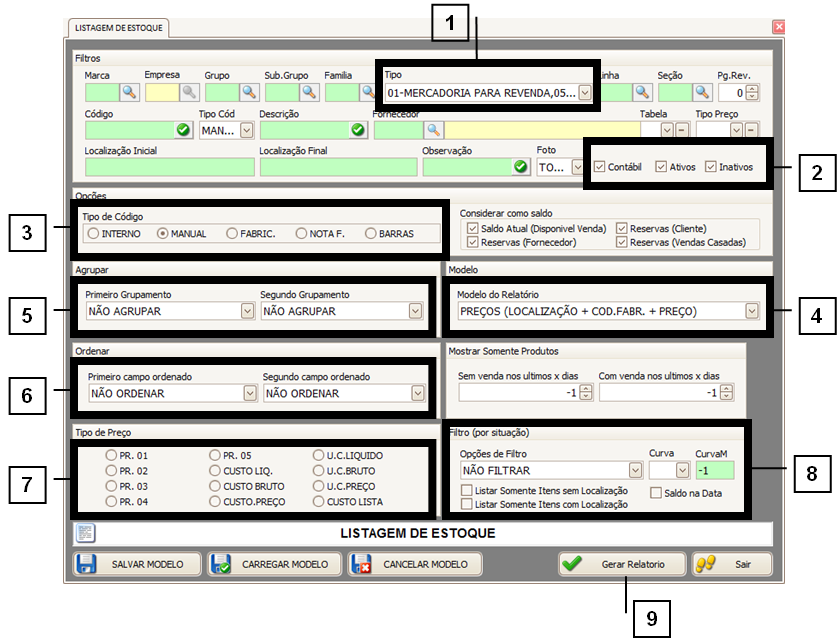The height and width of the screenshot is (641, 839).
Task: Uncheck the Contábil checkbox
Action: (x=600, y=167)
